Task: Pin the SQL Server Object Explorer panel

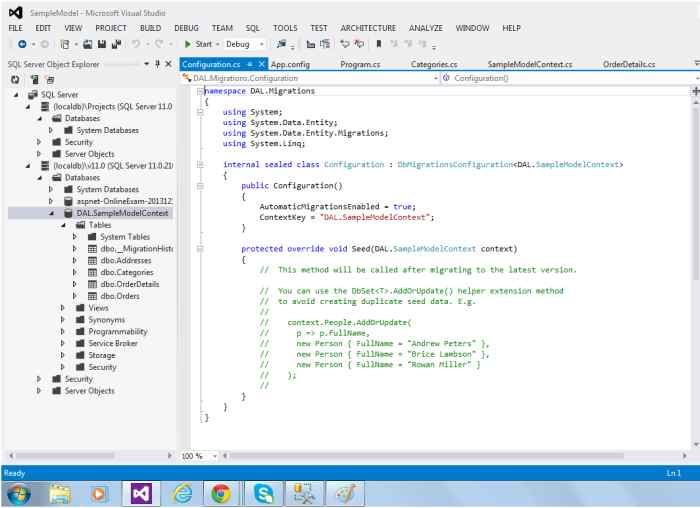Action: pos(157,64)
